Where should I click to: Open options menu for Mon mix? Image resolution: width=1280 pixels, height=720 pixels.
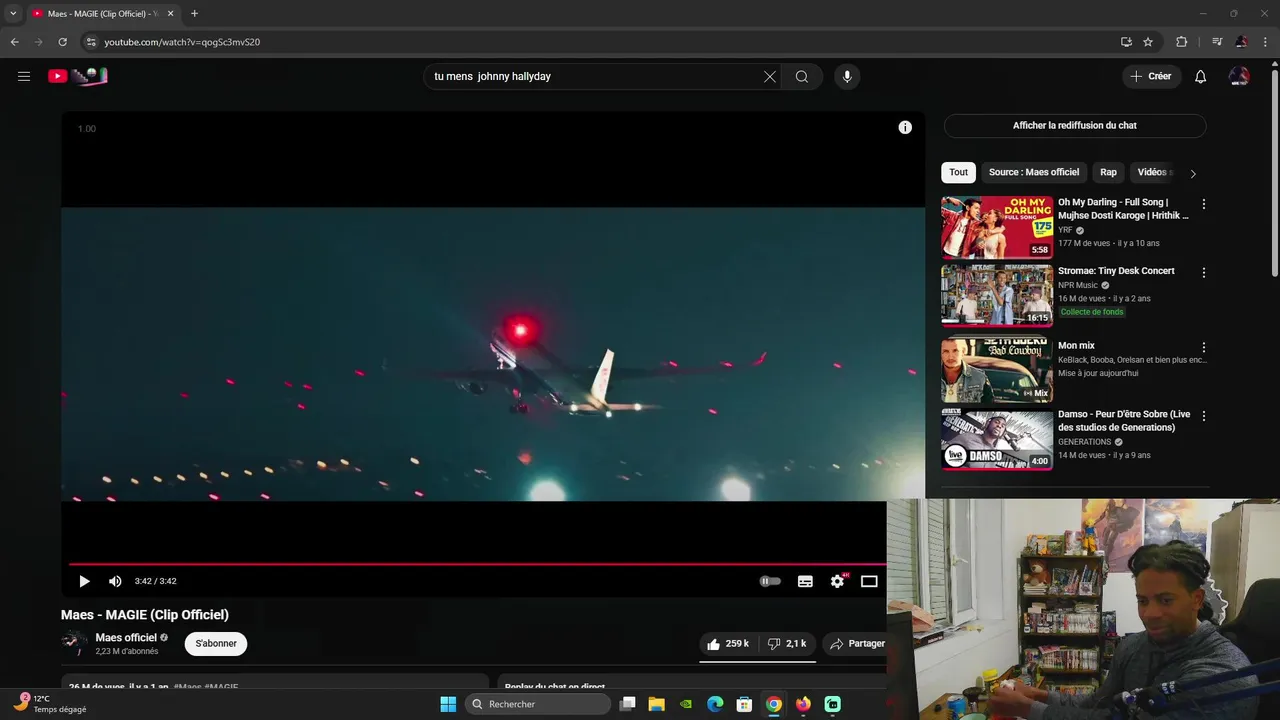[x=1203, y=347]
